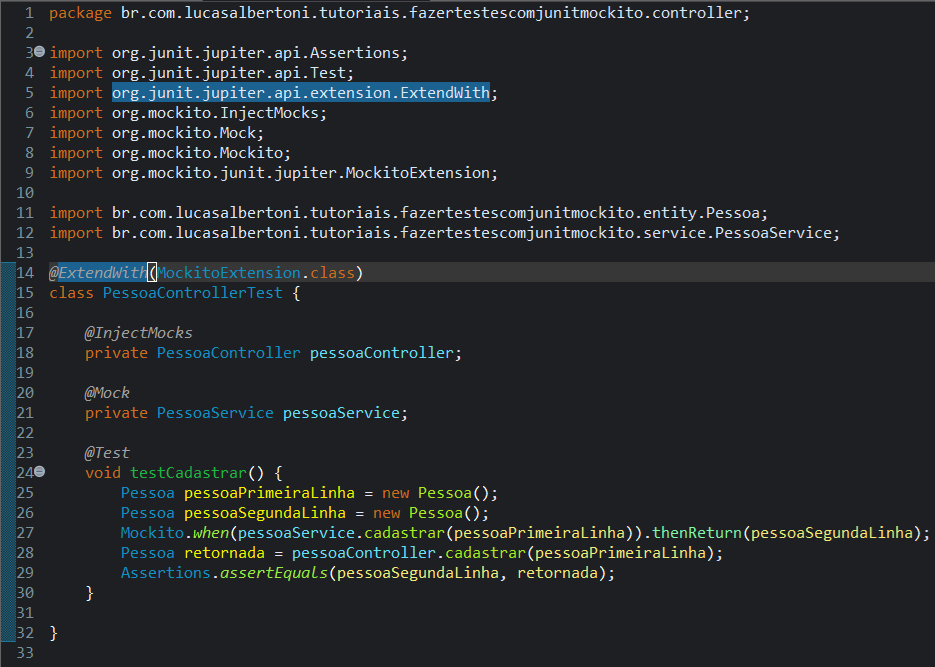Click the @Test annotation
This screenshot has width=935, height=667.
point(106,452)
